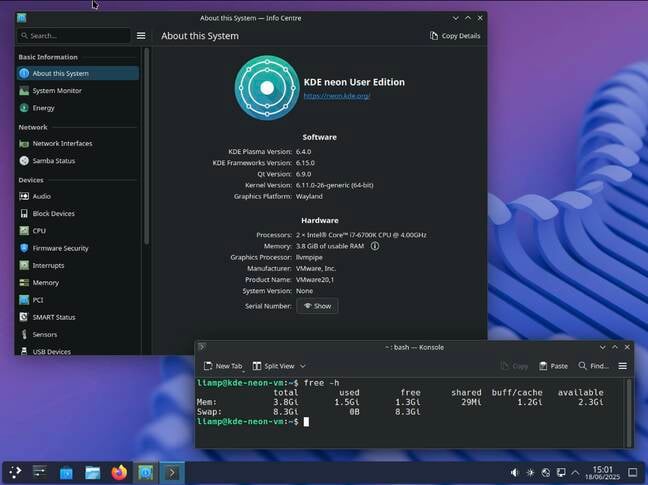Open the Dolphin file manager taskbar icon
This screenshot has height=485, width=648.
[x=93, y=472]
